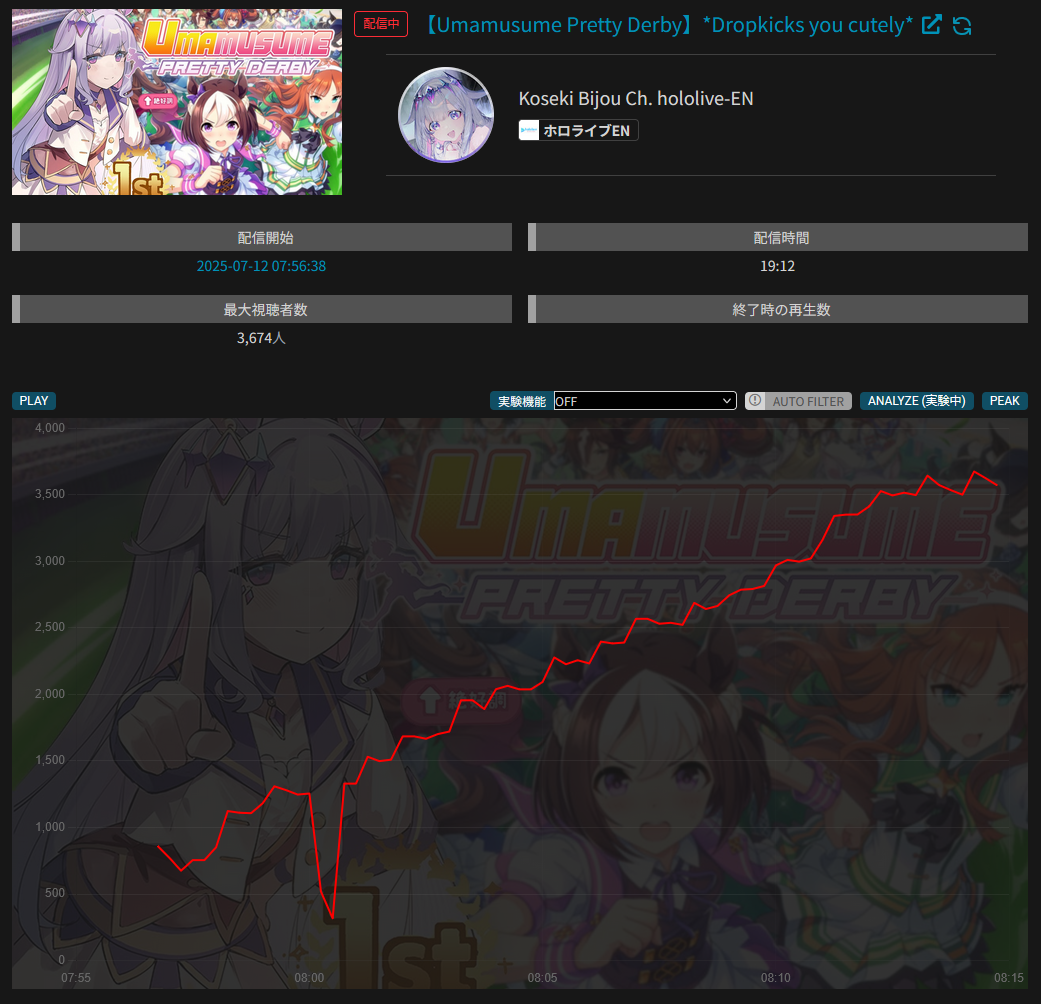Click the PEAK button
The image size is (1041, 1004).
[x=1004, y=400]
